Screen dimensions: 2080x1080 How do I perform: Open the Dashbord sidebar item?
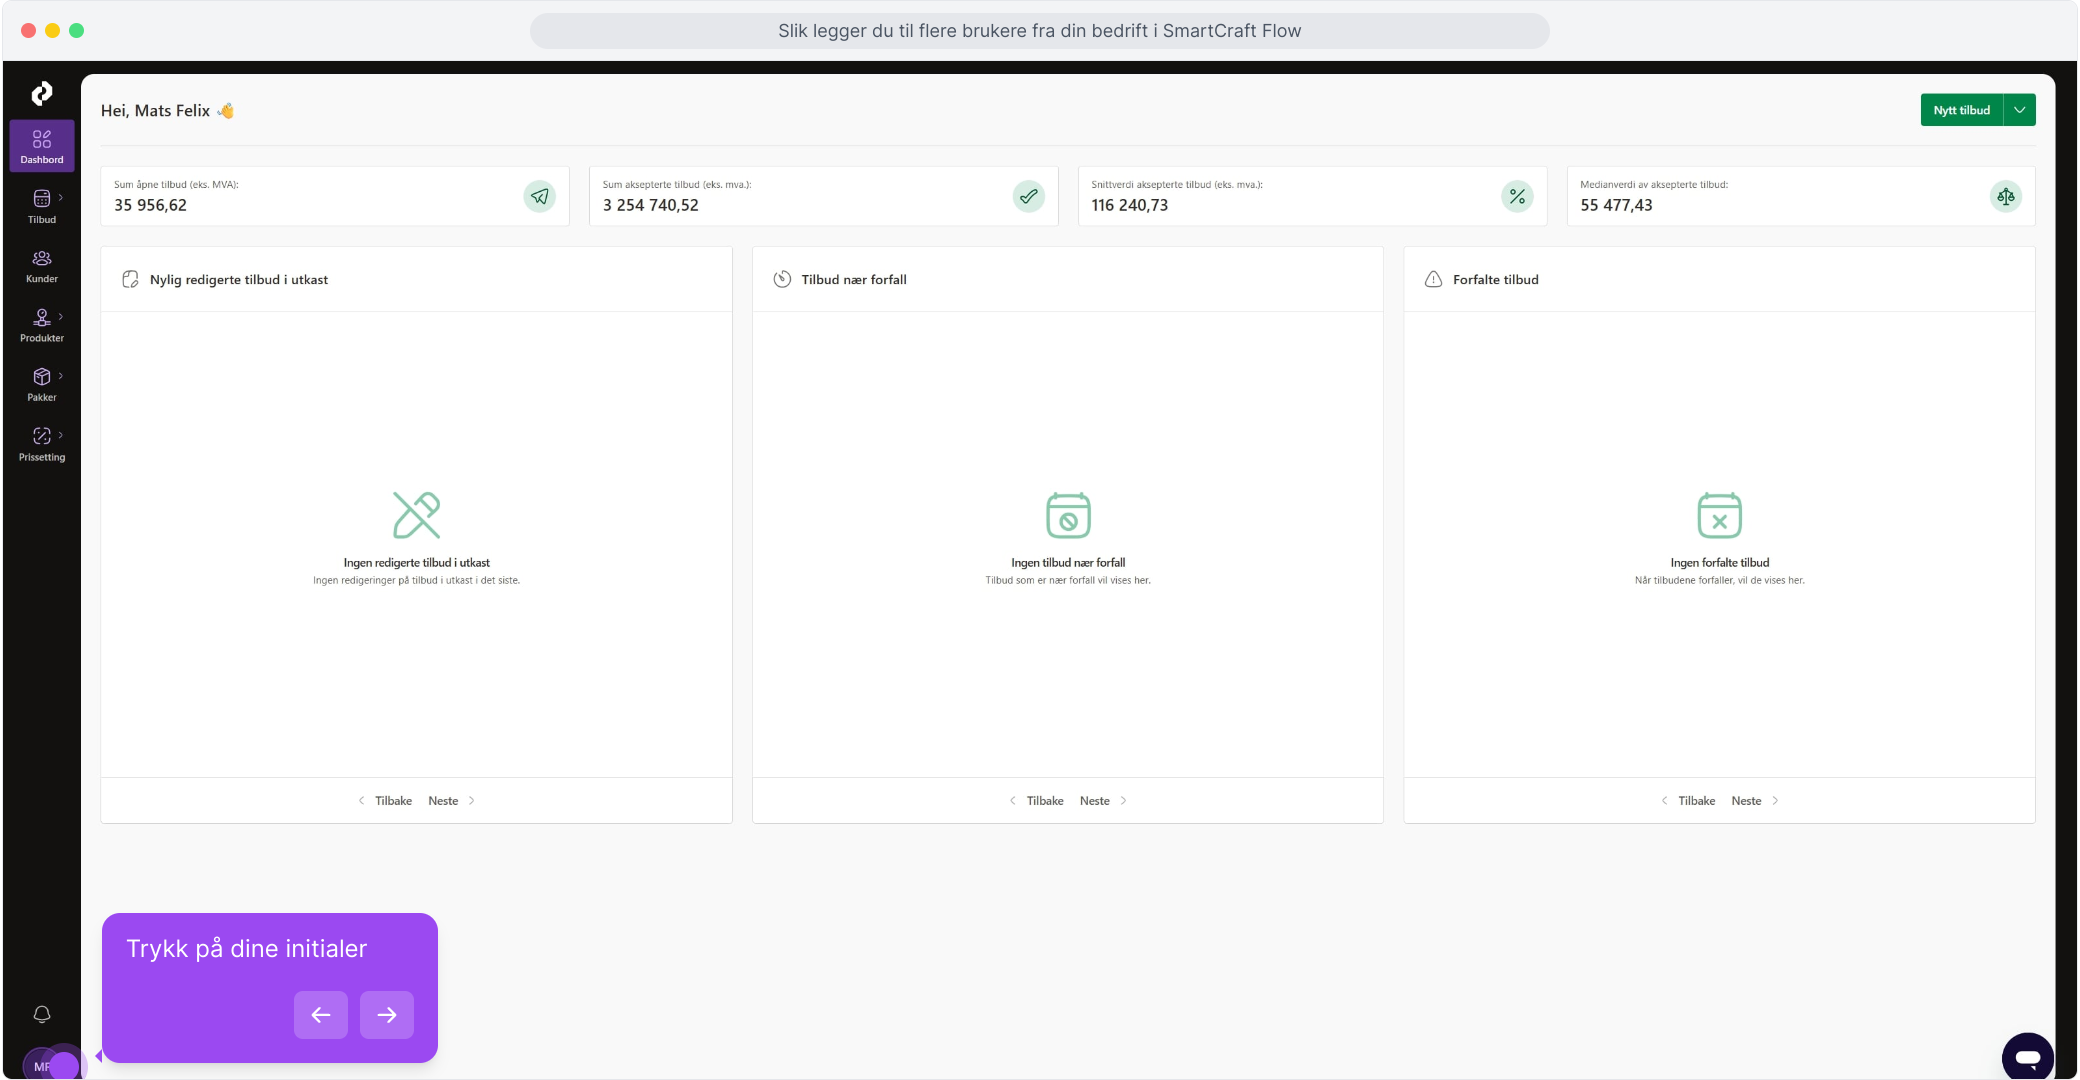click(x=42, y=146)
